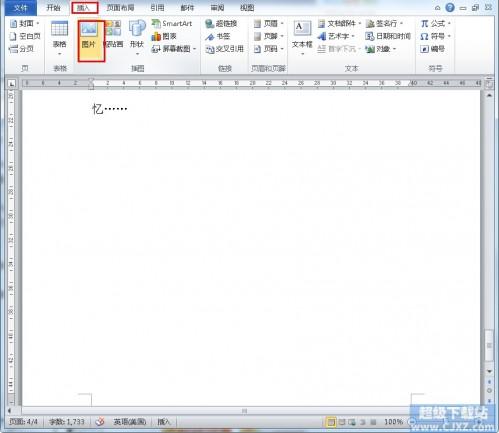Open the Header (页眉) options

click(x=268, y=23)
